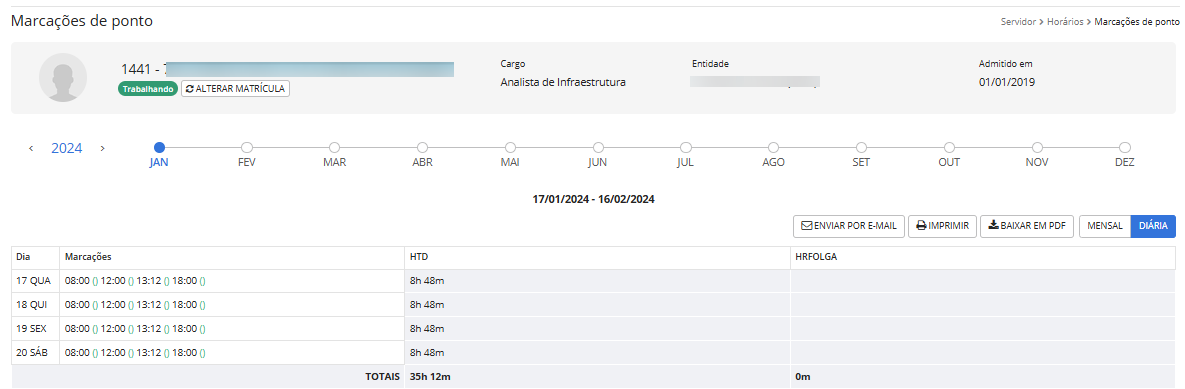
Task: Go to next year with right chevron
Action: click(x=103, y=149)
